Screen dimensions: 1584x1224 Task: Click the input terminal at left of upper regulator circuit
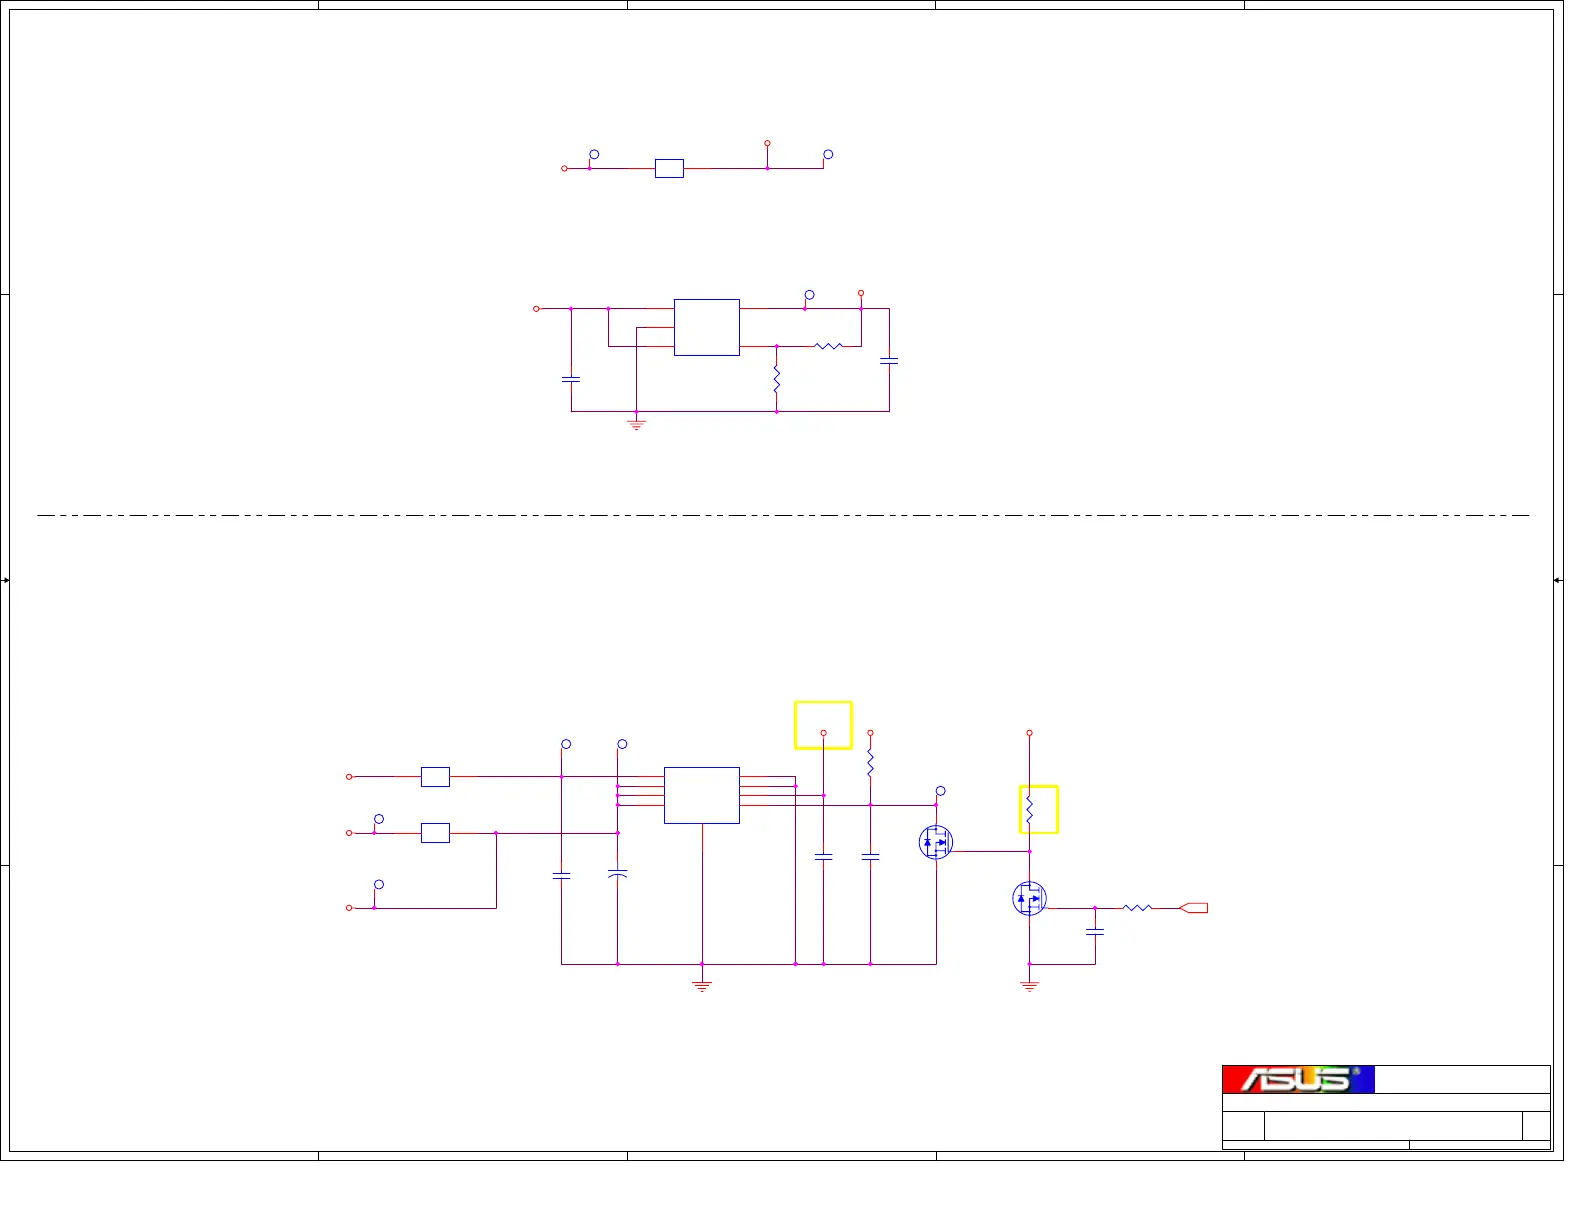click(x=536, y=309)
